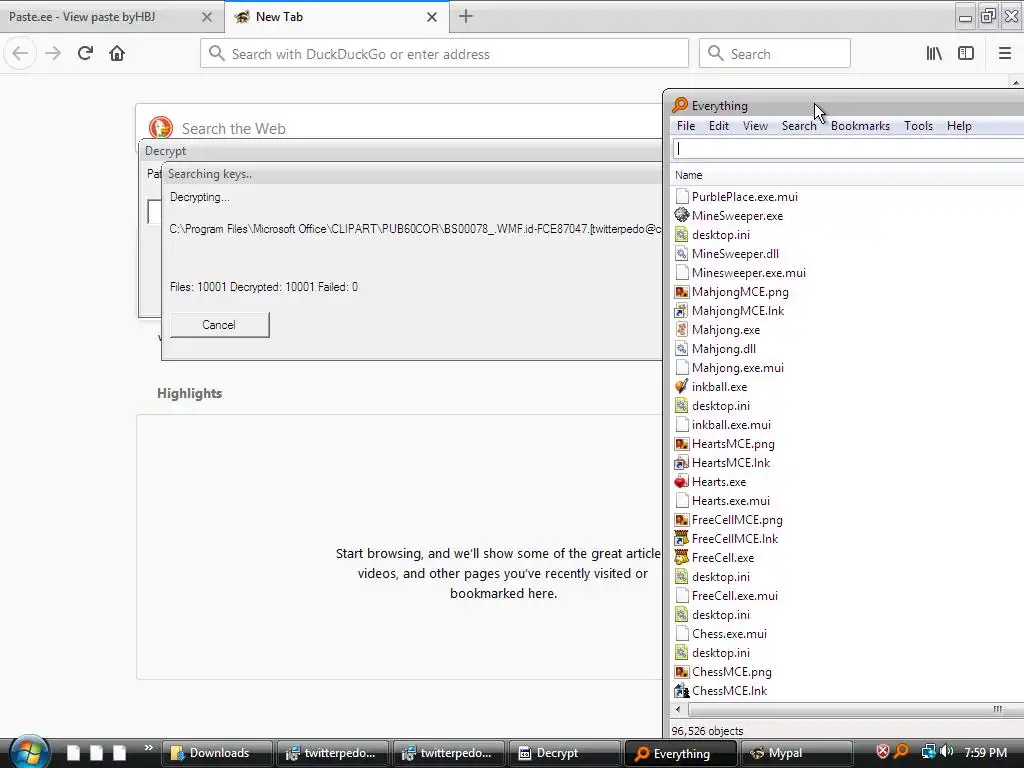Screen dimensions: 1024x768
Task: Close the Paste.ee tab
Action: click(x=206, y=17)
